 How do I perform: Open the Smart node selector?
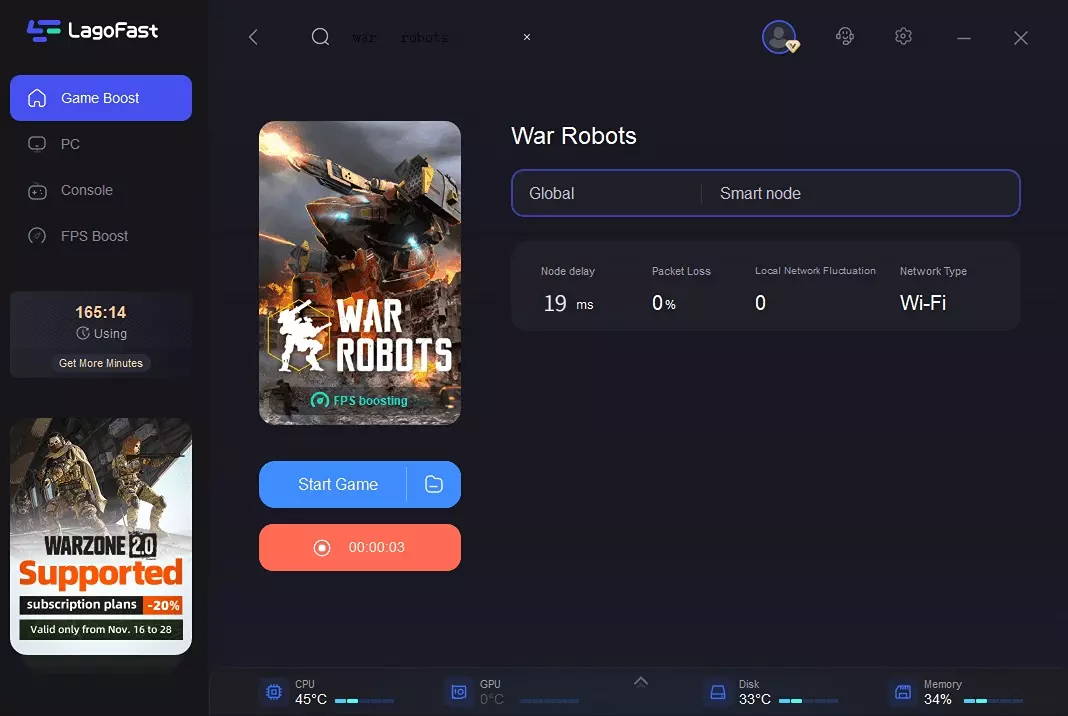[861, 193]
